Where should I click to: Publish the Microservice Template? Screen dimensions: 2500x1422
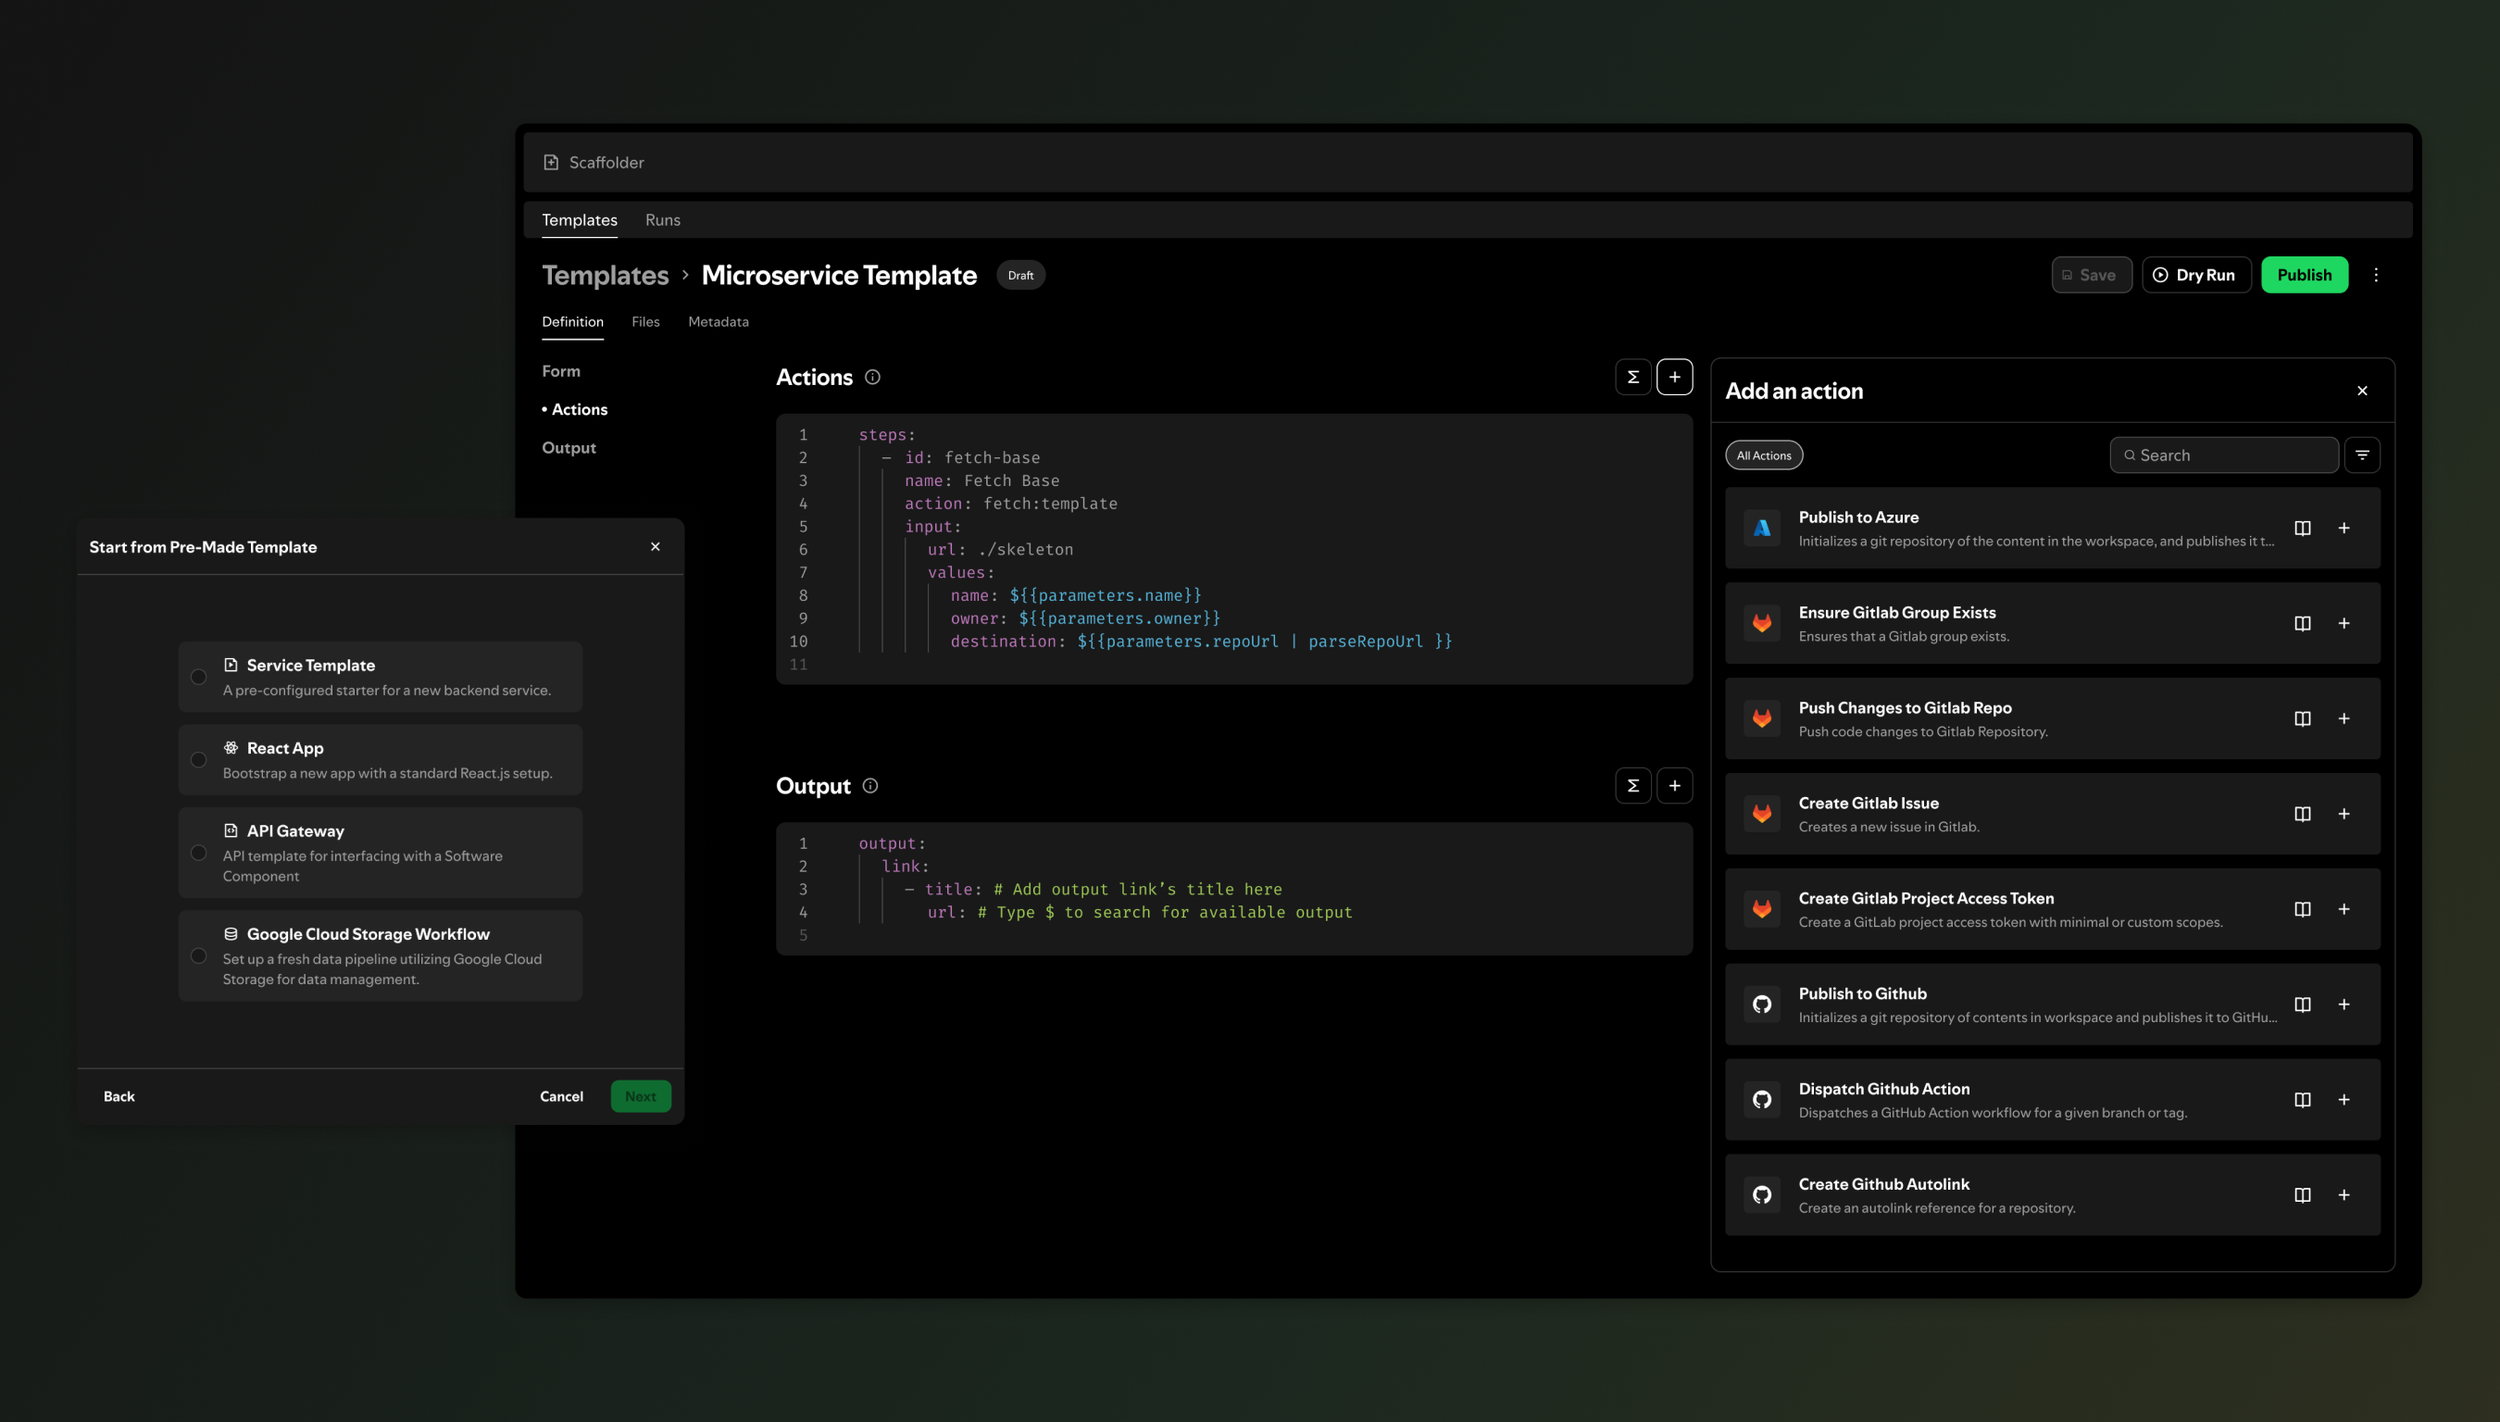click(2304, 275)
